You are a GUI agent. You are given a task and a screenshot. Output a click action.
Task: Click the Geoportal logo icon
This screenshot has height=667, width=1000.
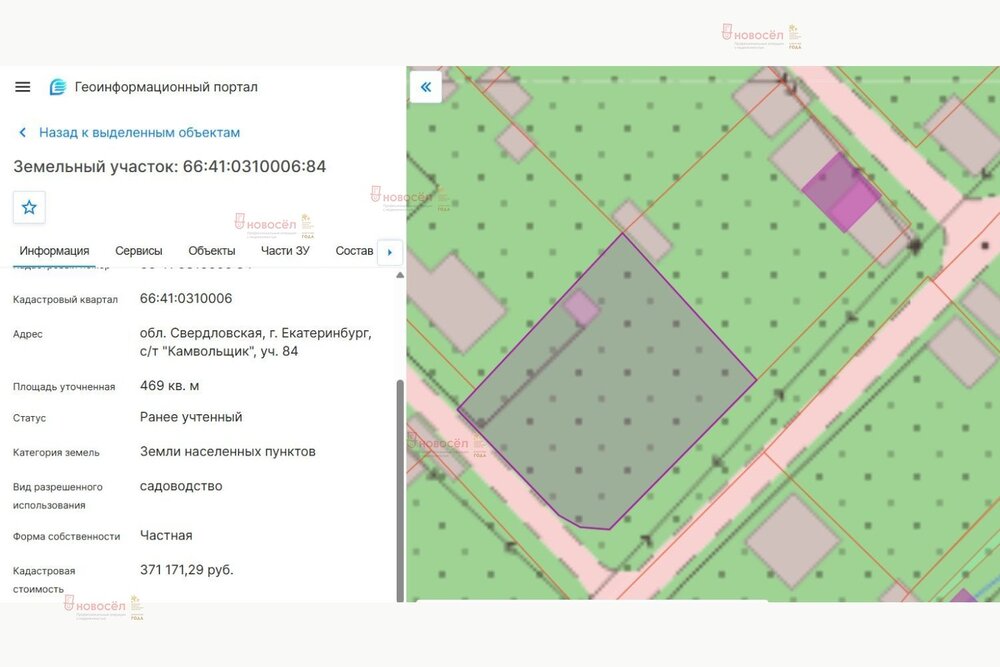click(57, 87)
